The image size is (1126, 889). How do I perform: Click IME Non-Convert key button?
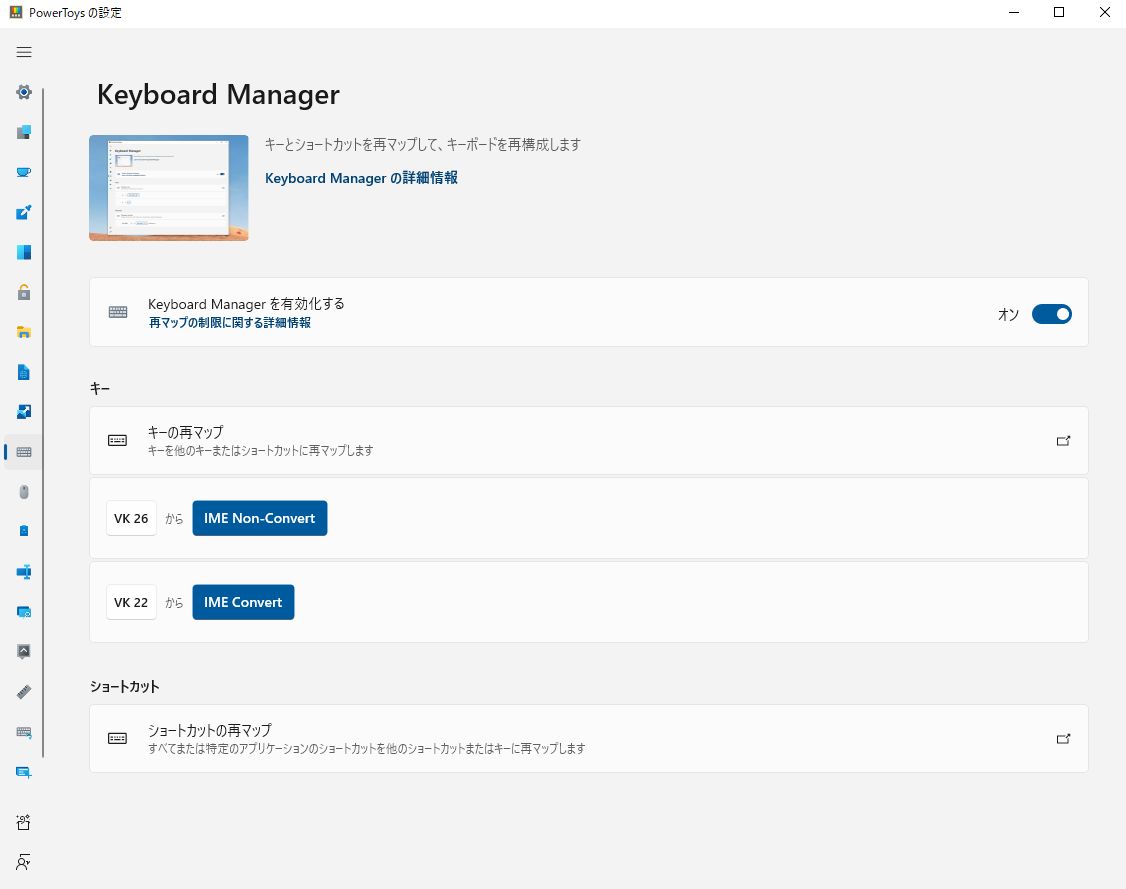click(260, 518)
